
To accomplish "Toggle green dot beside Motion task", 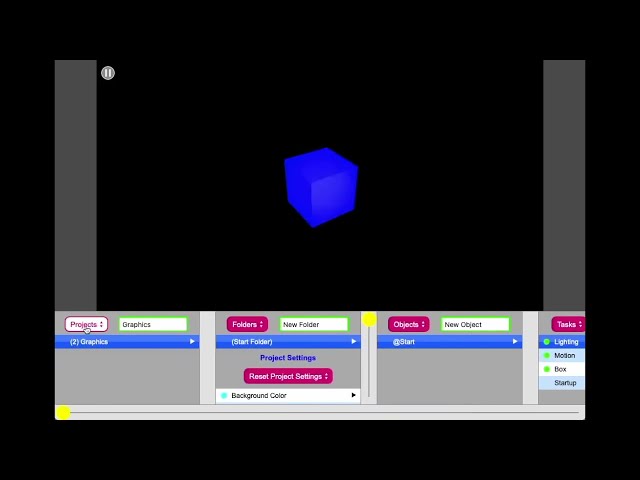I will click(547, 356).
